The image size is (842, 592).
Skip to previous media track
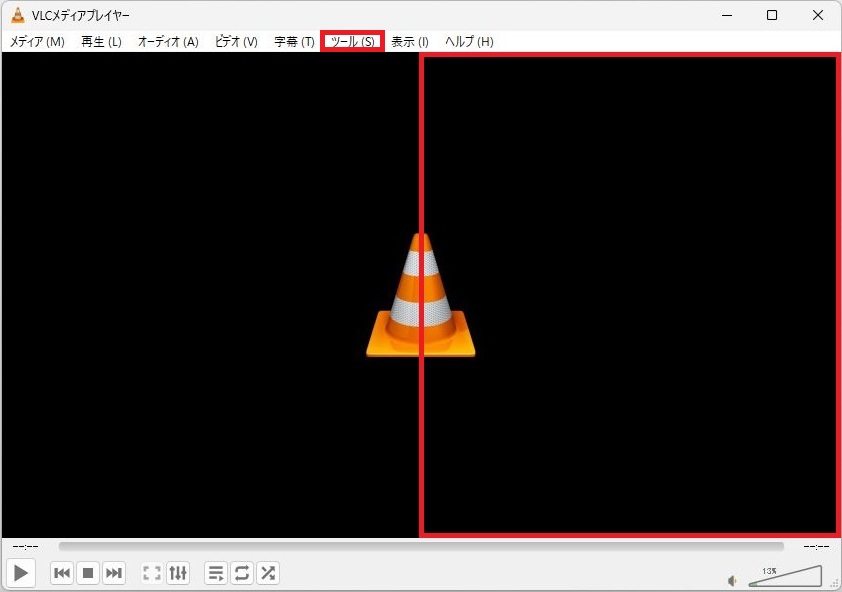point(62,573)
